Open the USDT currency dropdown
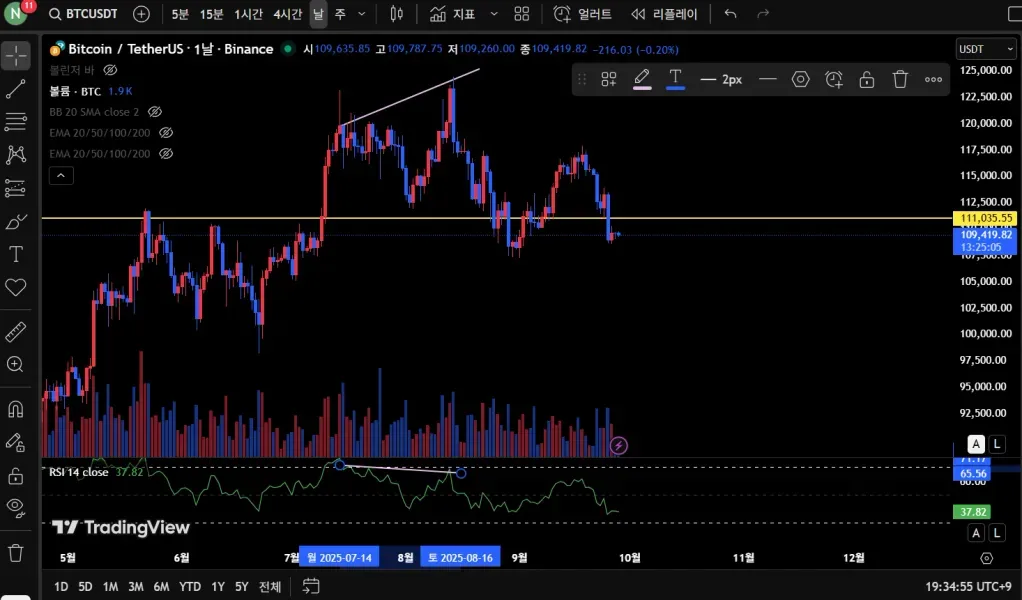This screenshot has height=600, width=1022. coord(985,48)
